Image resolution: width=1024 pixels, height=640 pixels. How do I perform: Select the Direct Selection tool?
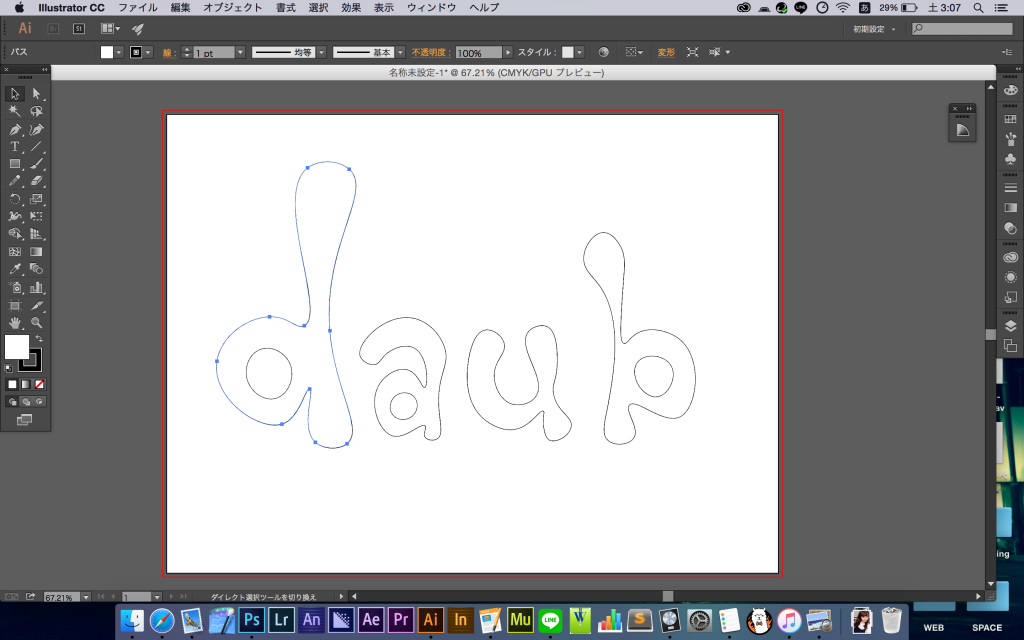click(37, 94)
